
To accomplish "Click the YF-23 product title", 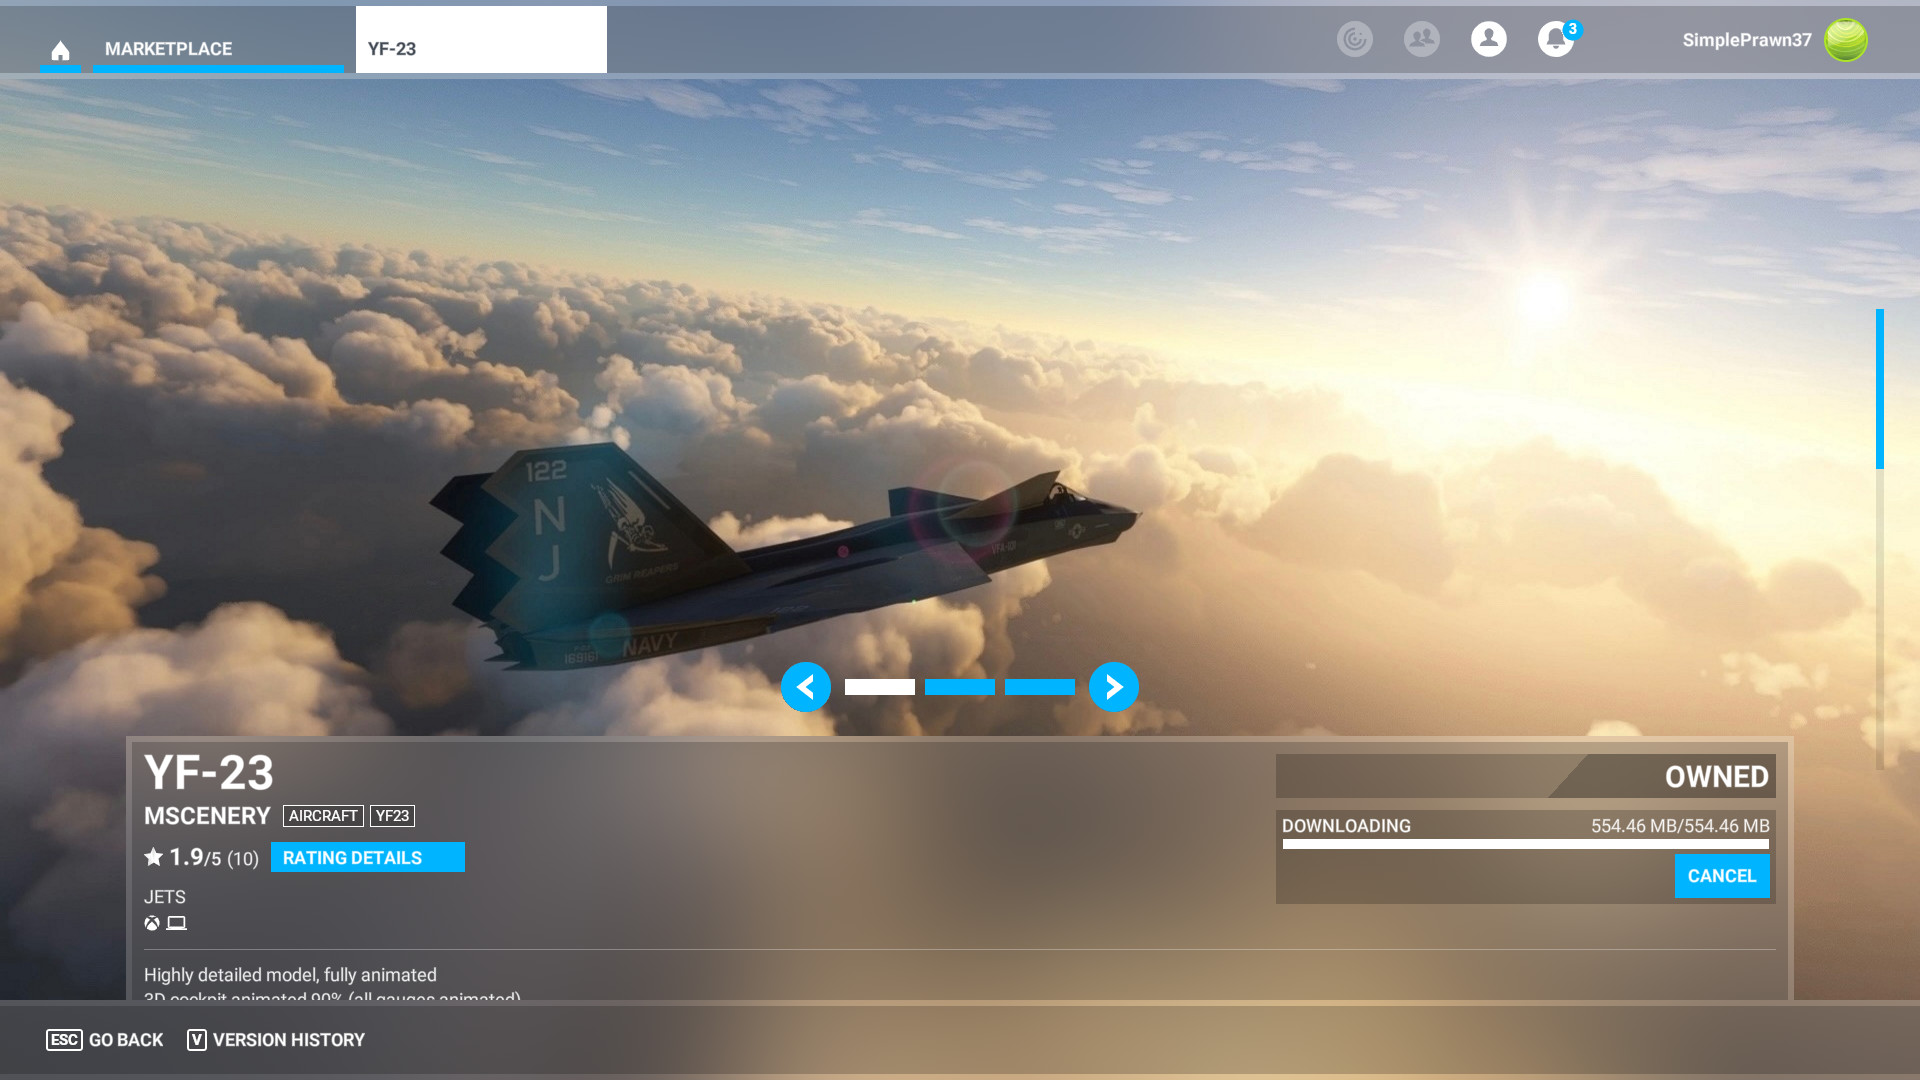I will pyautogui.click(x=209, y=773).
